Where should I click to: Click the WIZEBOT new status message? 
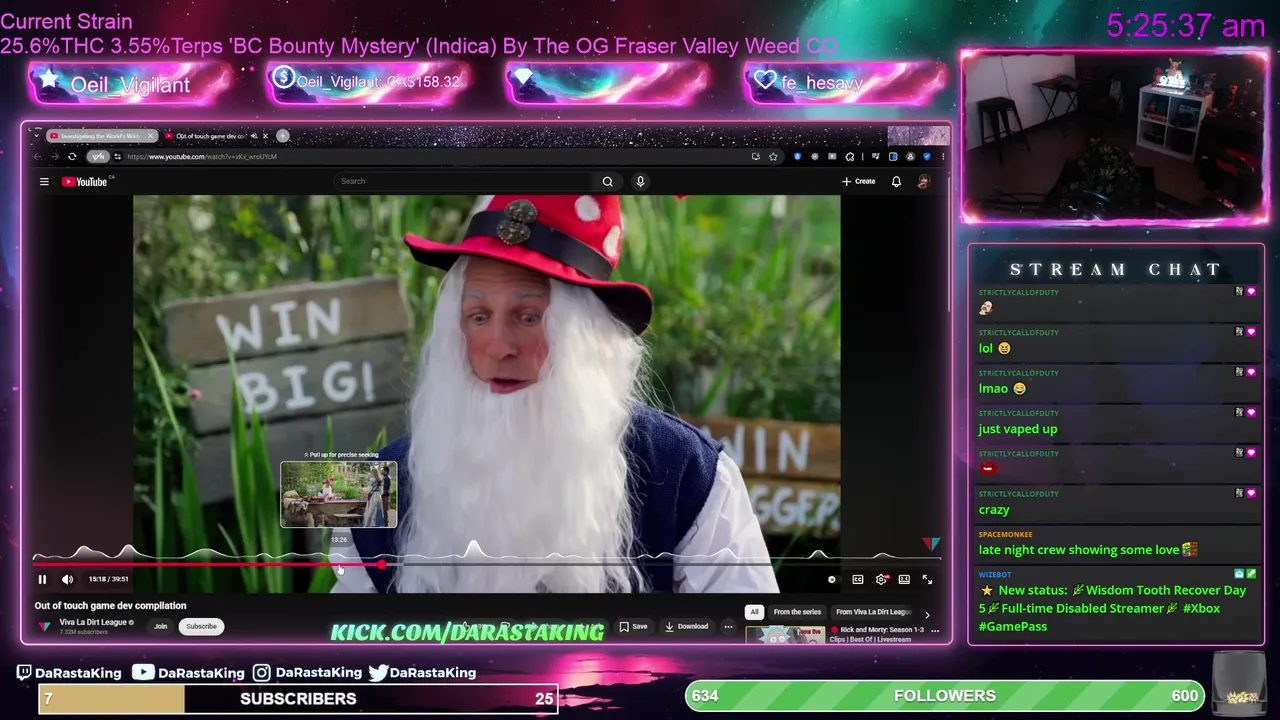pos(1112,608)
